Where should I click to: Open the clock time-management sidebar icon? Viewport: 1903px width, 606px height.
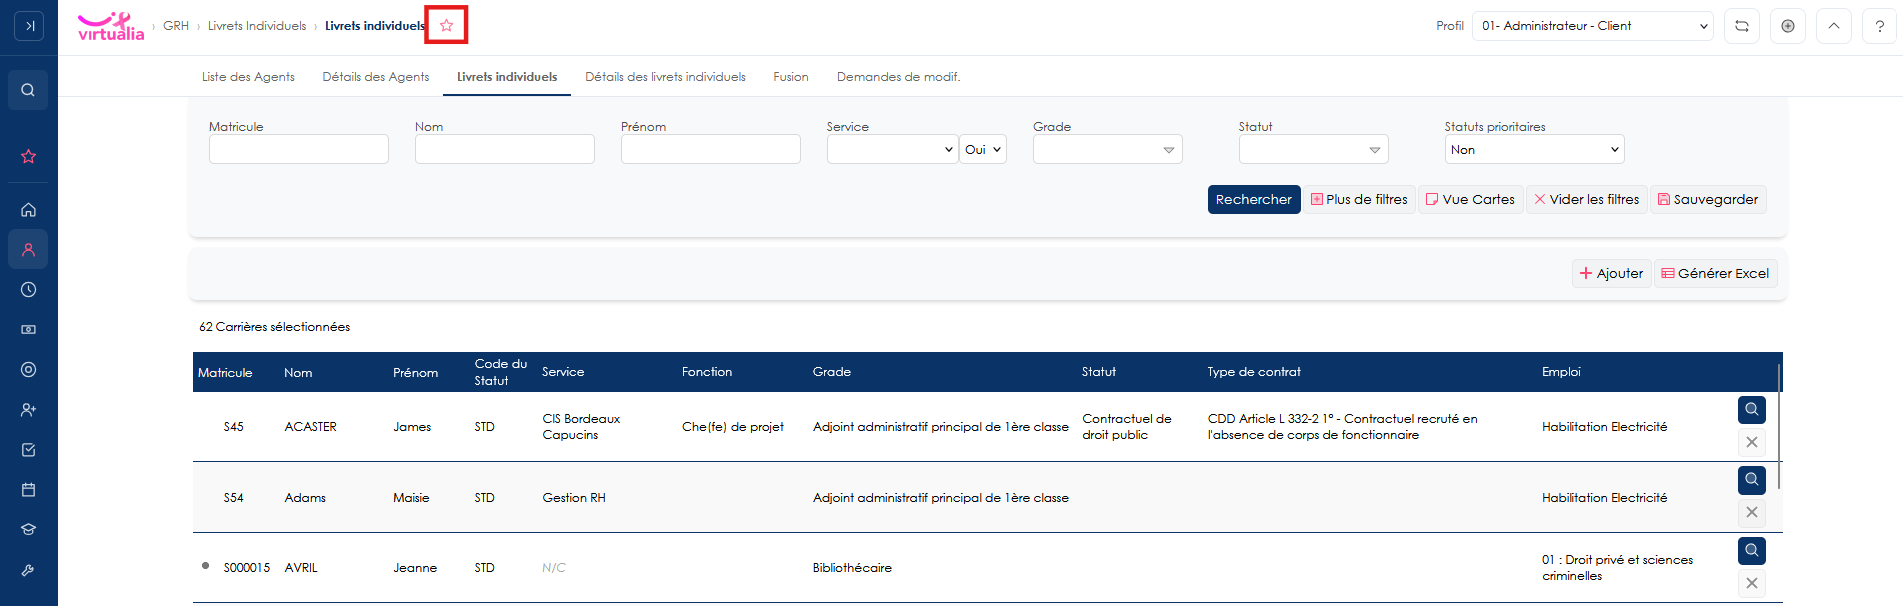coord(28,290)
